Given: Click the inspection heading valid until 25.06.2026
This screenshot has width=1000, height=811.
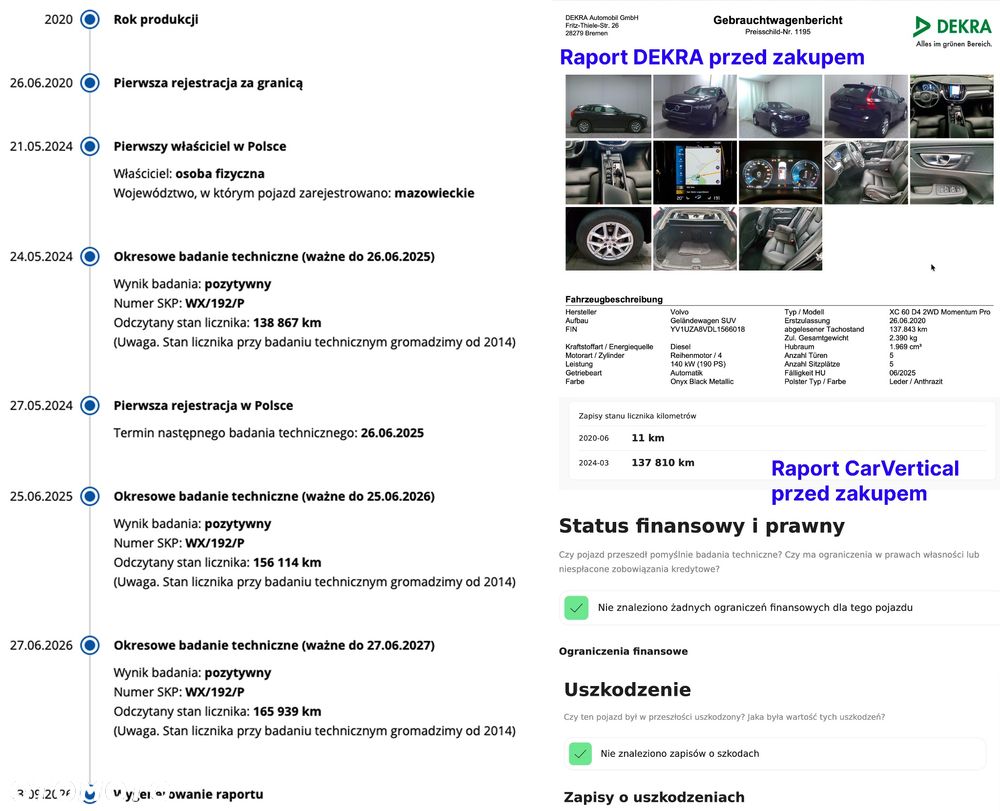Looking at the screenshot, I should [274, 496].
